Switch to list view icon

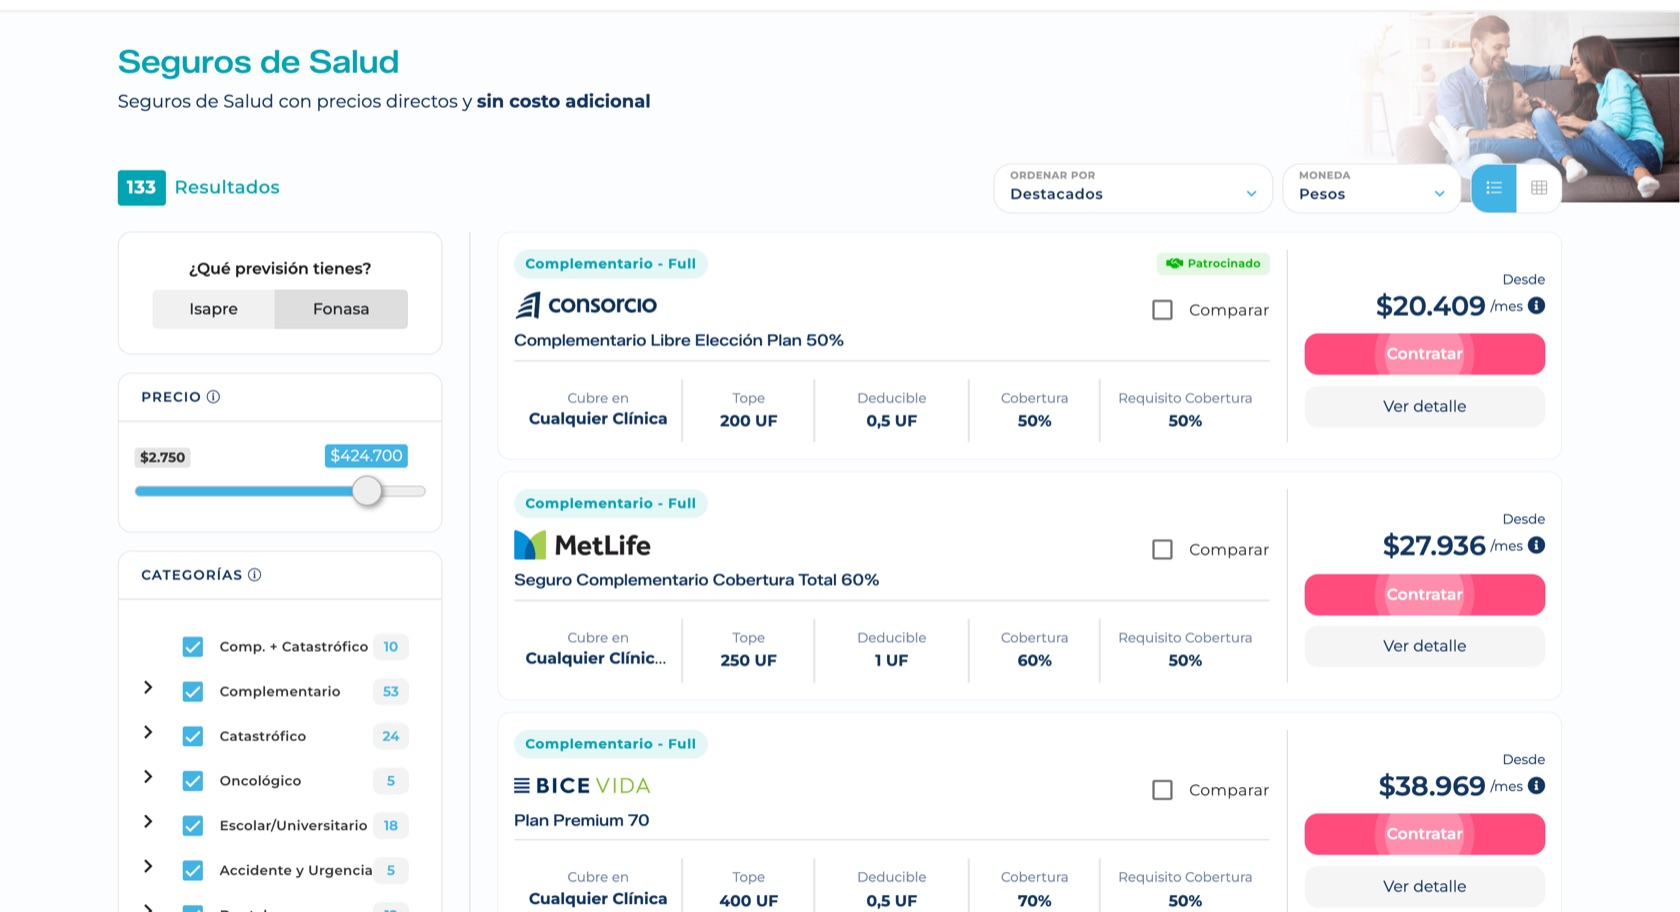[1494, 188]
